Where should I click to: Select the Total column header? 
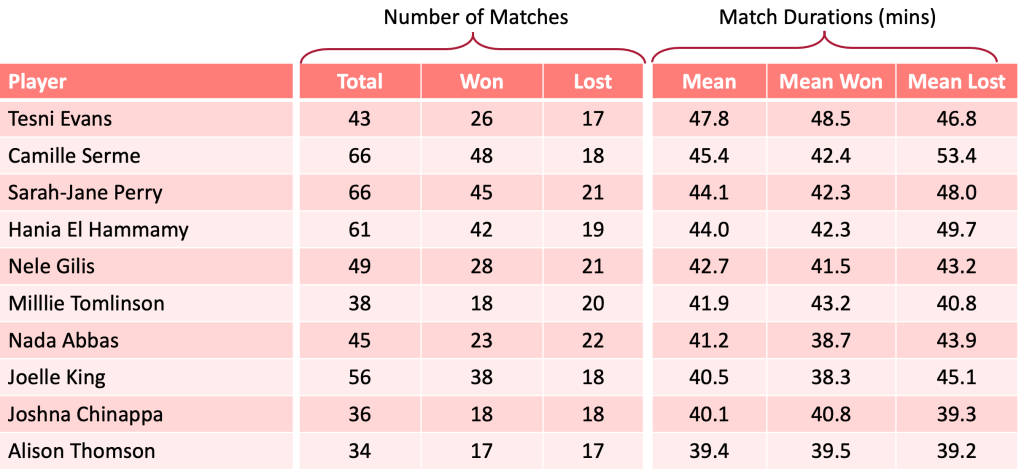pos(360,82)
